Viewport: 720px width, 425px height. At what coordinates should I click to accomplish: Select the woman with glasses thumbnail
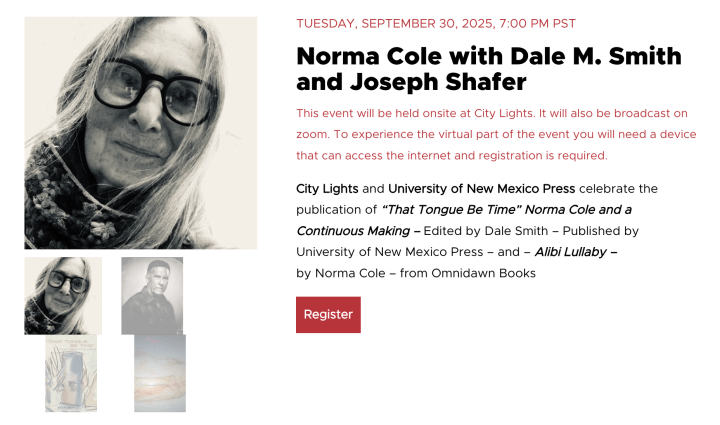[63, 295]
